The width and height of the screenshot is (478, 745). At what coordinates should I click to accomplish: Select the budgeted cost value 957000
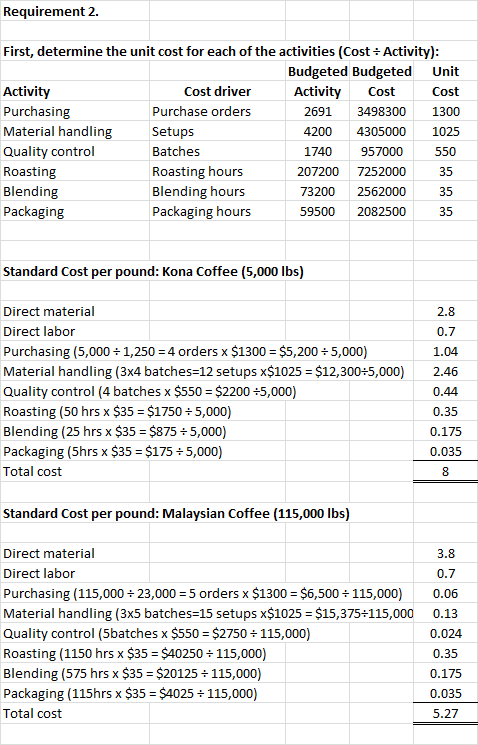pos(381,151)
